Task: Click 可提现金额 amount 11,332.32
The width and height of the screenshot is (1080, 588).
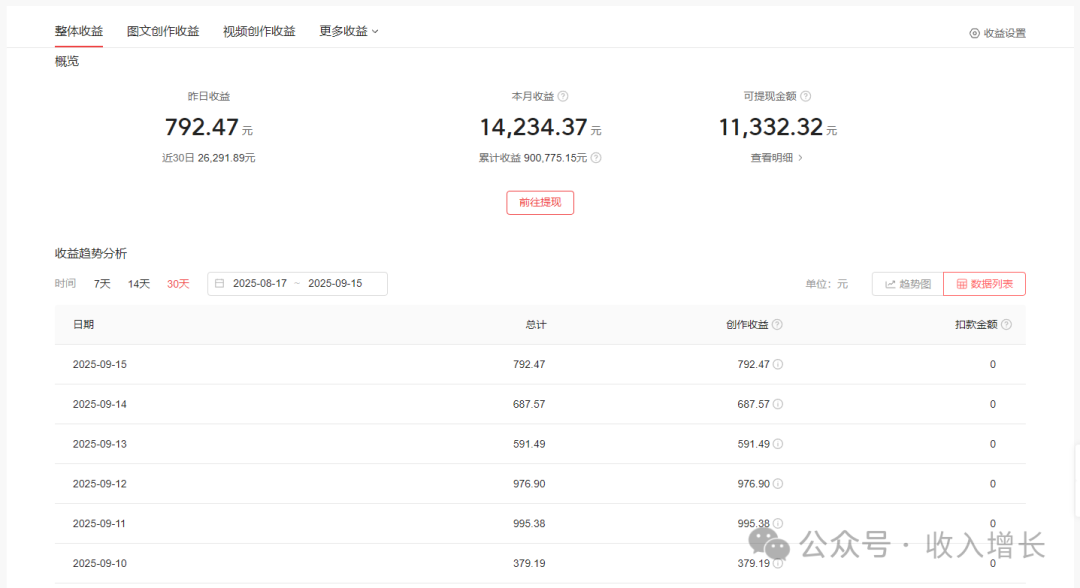Action: pos(771,127)
